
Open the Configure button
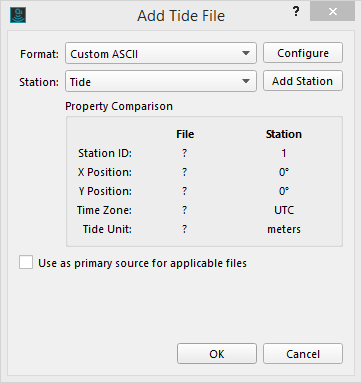pyautogui.click(x=303, y=53)
